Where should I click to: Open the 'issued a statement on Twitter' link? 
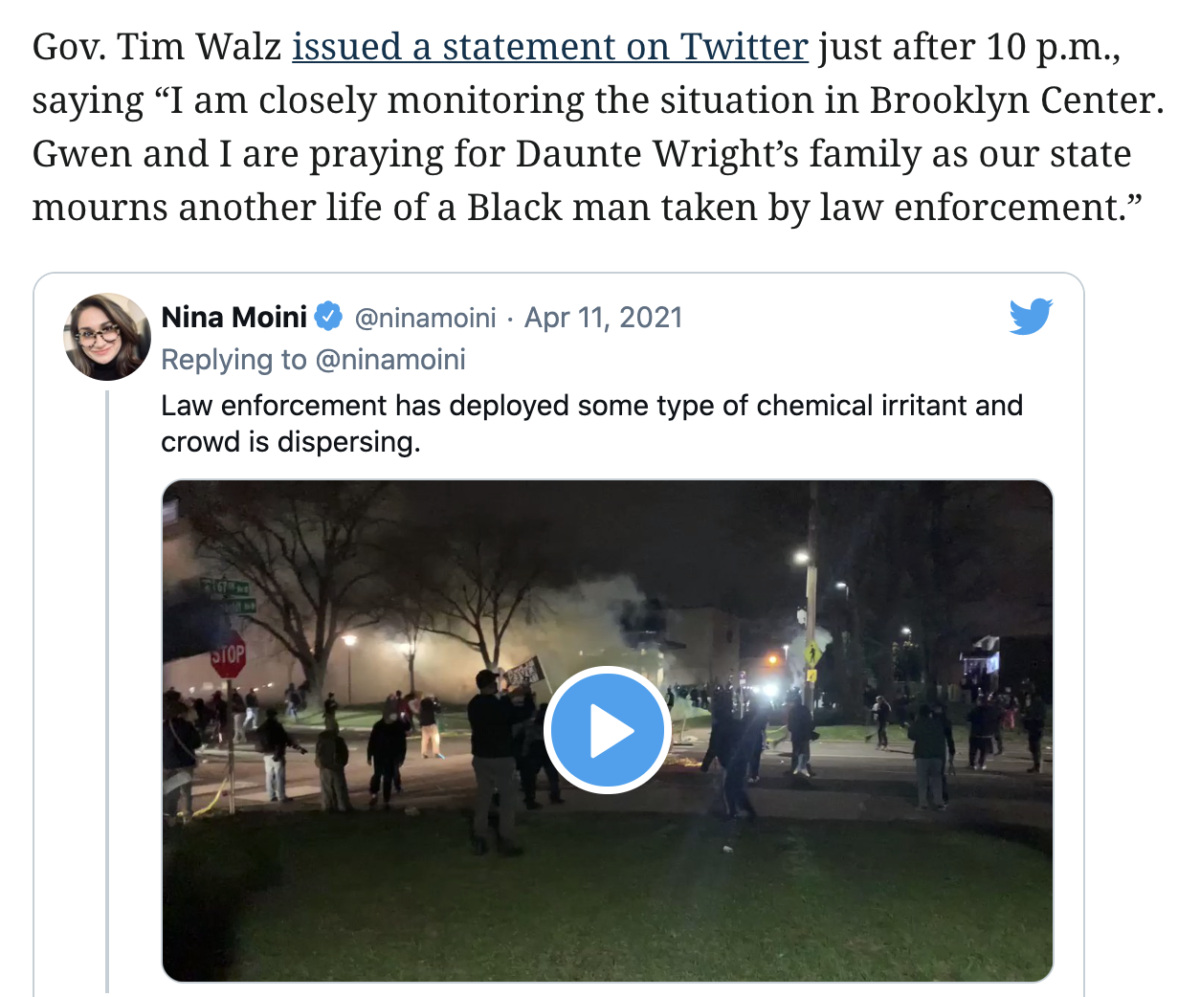click(x=550, y=48)
